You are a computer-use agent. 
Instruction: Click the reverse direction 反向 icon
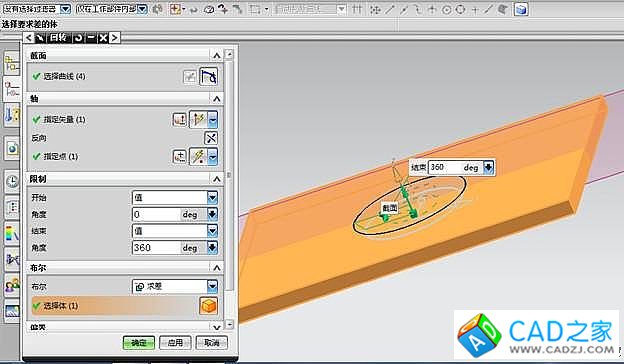click(x=211, y=138)
